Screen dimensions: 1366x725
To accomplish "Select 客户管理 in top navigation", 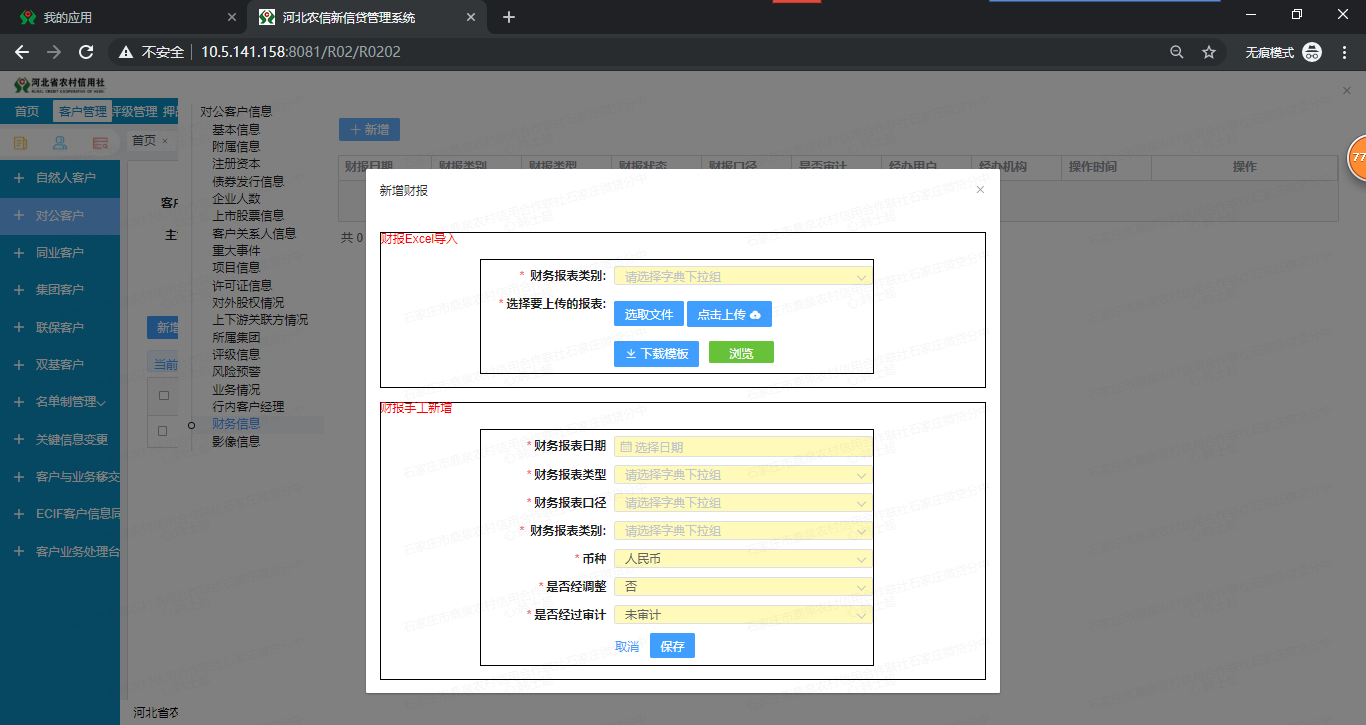I will click(x=82, y=112).
